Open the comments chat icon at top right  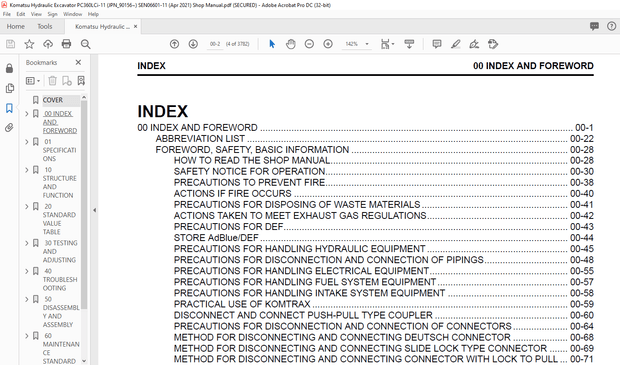(594, 26)
